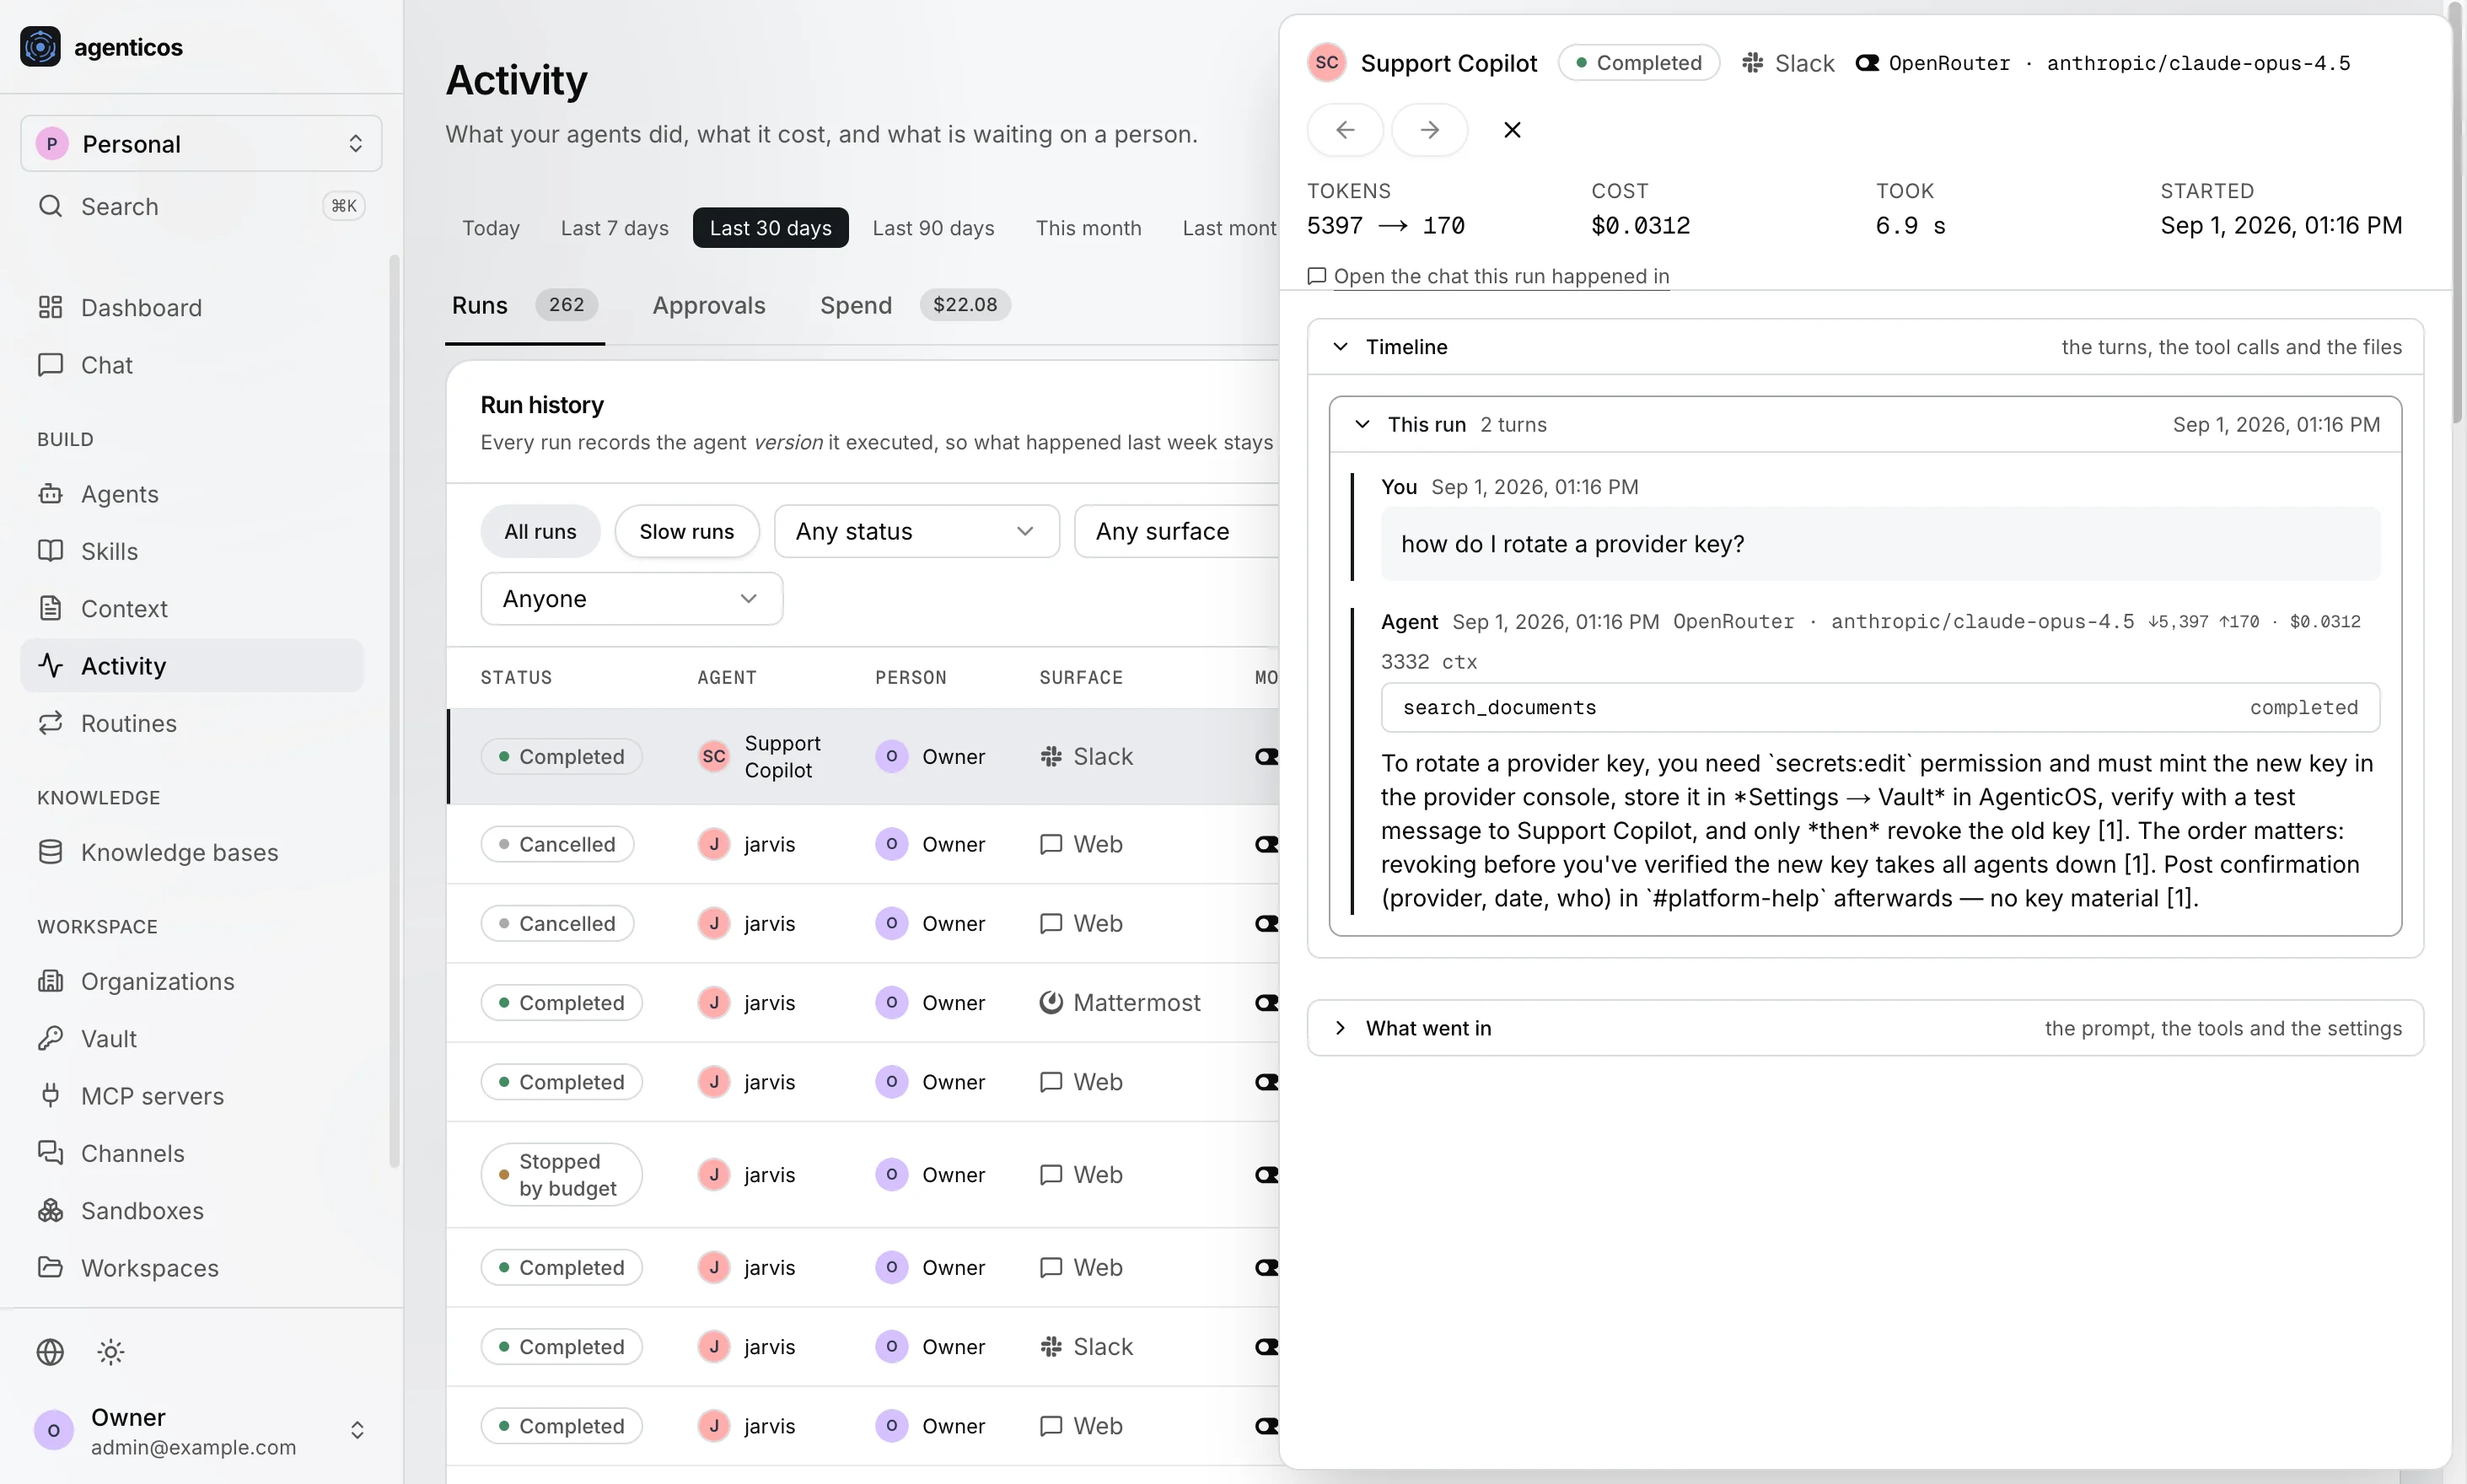This screenshot has width=2467, height=1484.
Task: Click the Search magnifier icon
Action: click(50, 206)
